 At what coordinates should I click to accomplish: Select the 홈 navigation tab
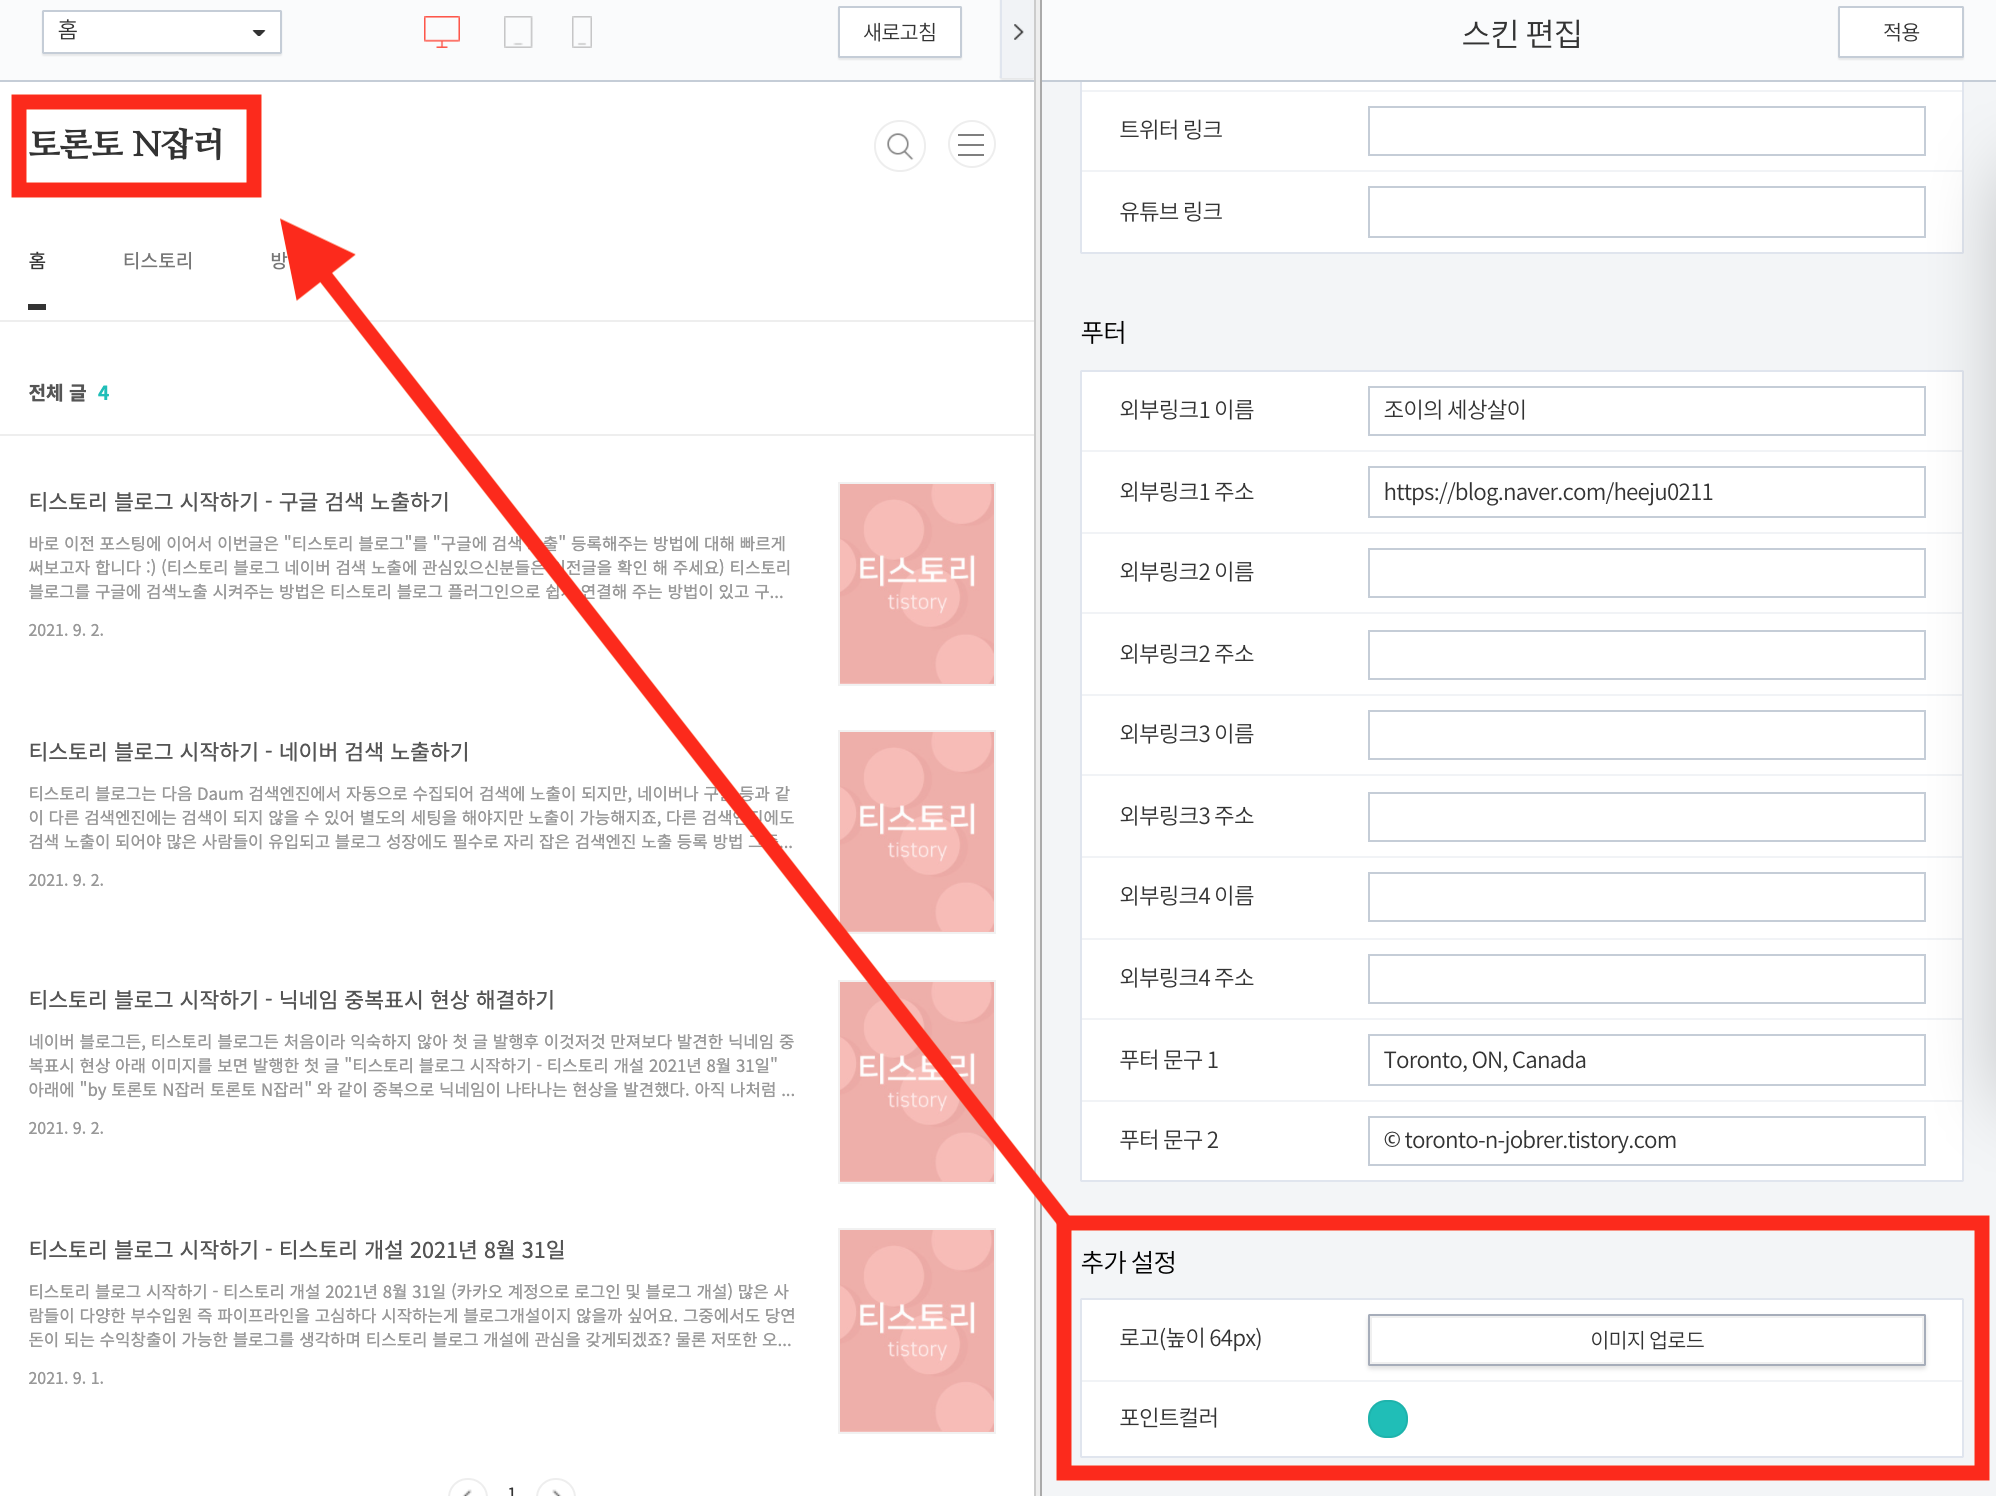coord(38,261)
